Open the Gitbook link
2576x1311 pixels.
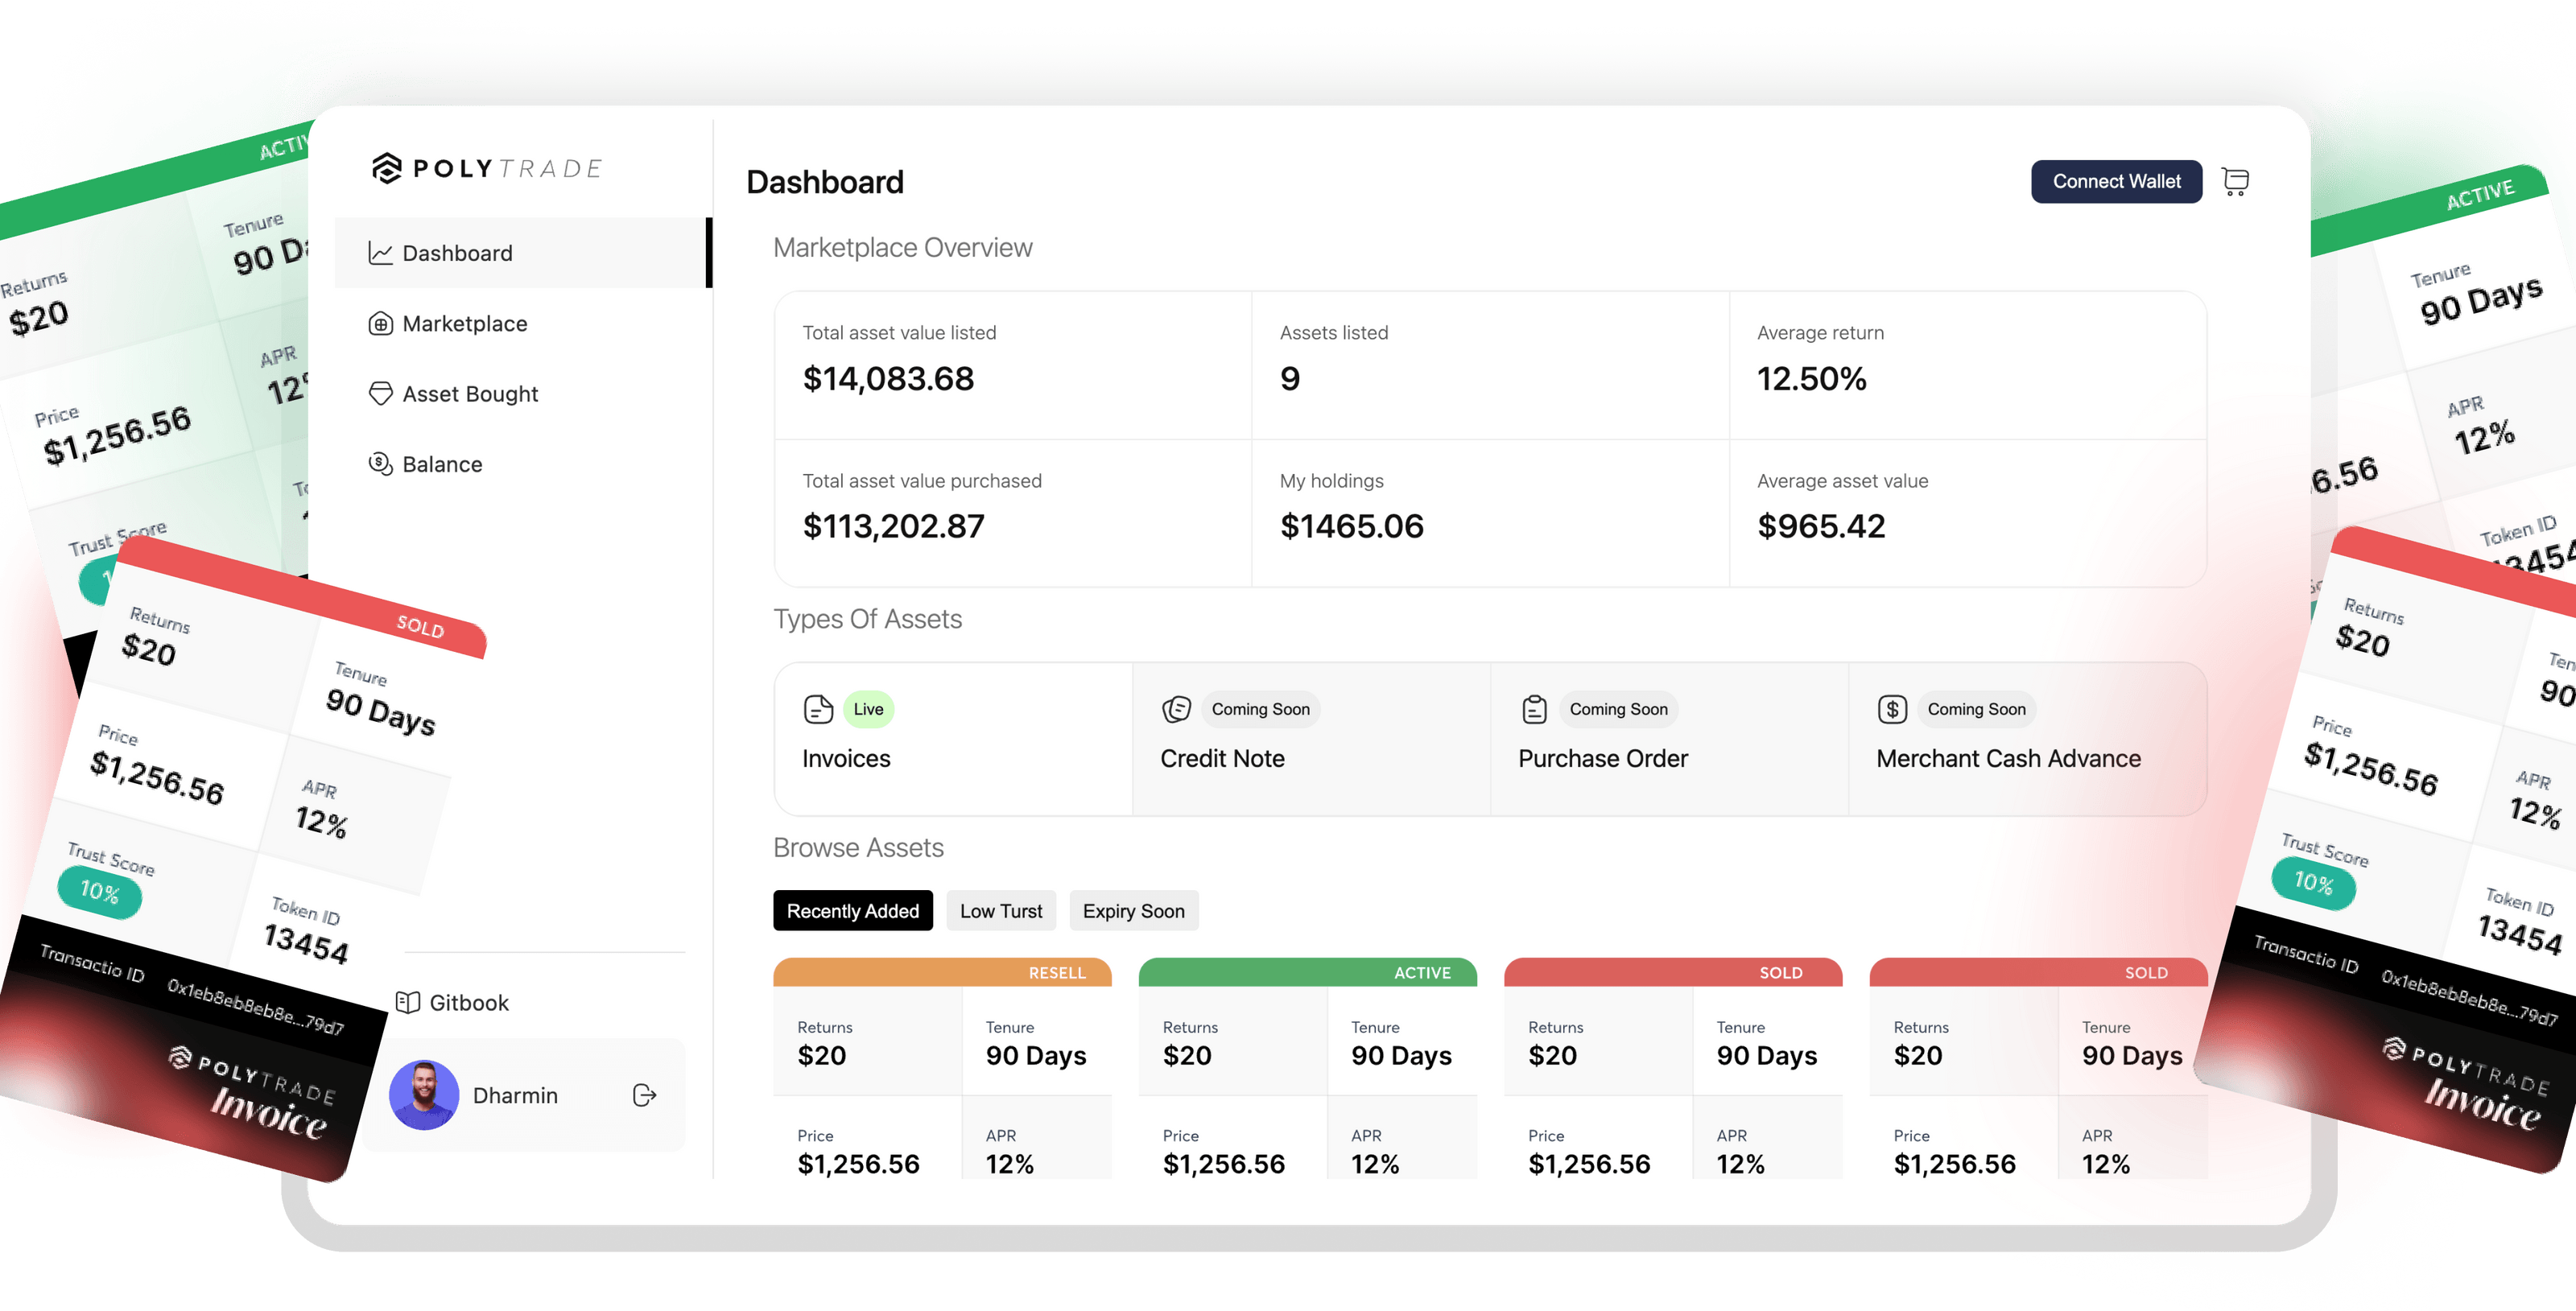click(x=468, y=1002)
